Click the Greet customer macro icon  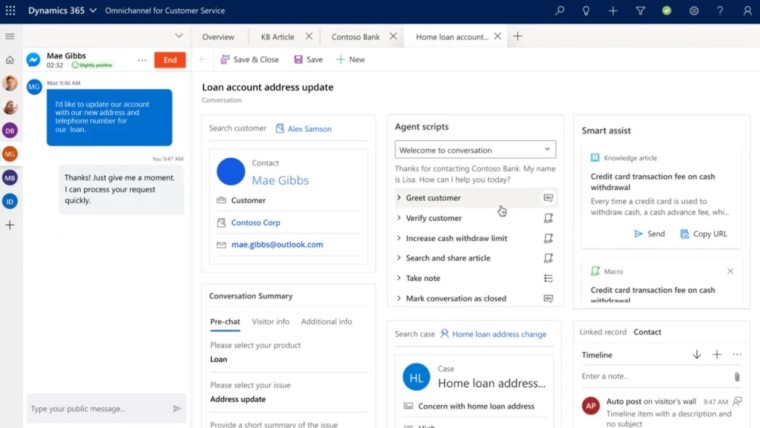pos(548,198)
